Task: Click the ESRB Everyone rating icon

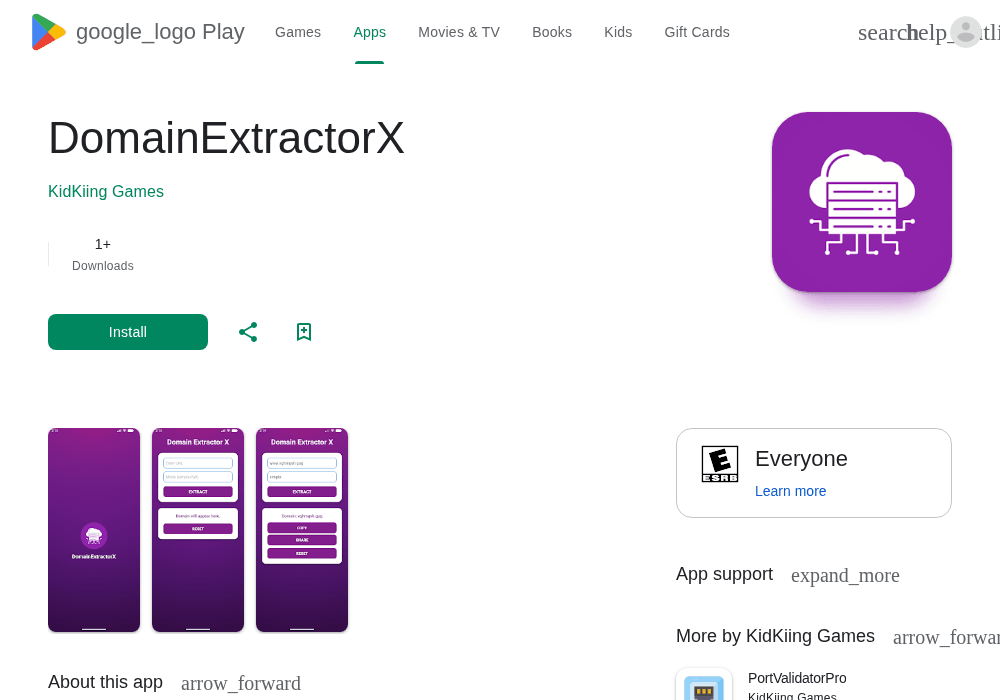Action: point(720,463)
